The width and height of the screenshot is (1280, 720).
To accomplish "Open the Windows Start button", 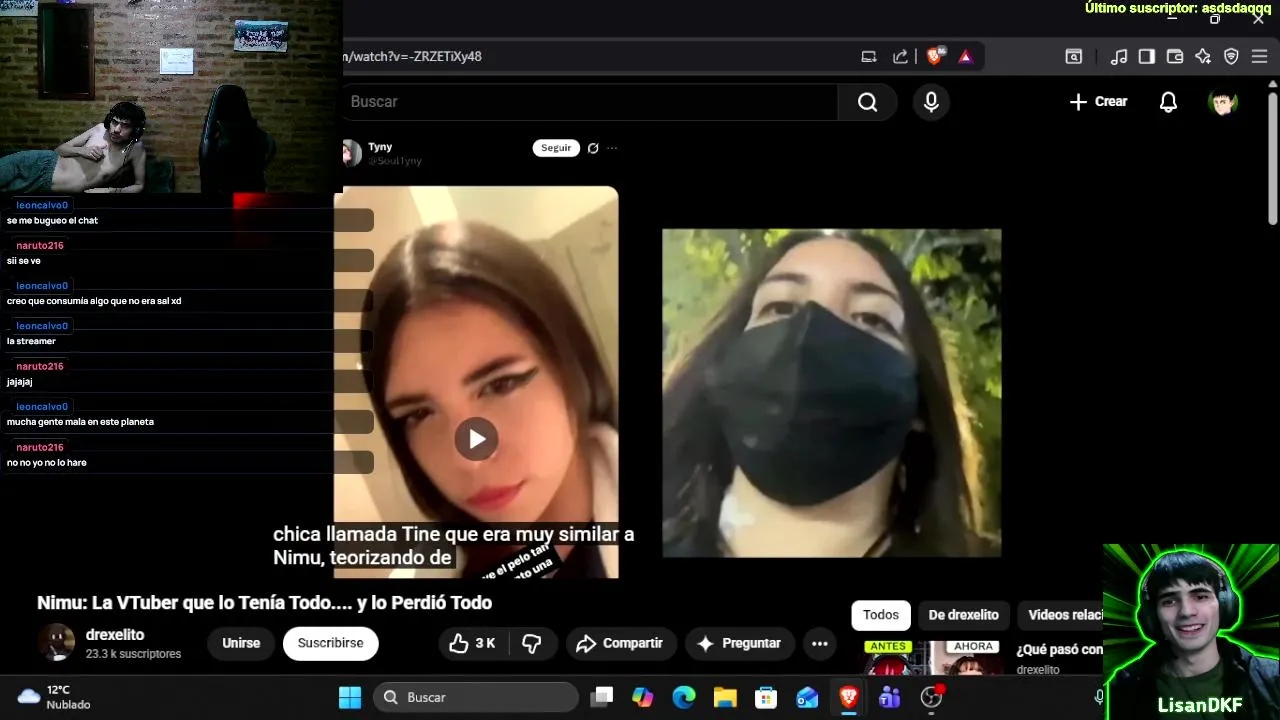I will [x=350, y=698].
